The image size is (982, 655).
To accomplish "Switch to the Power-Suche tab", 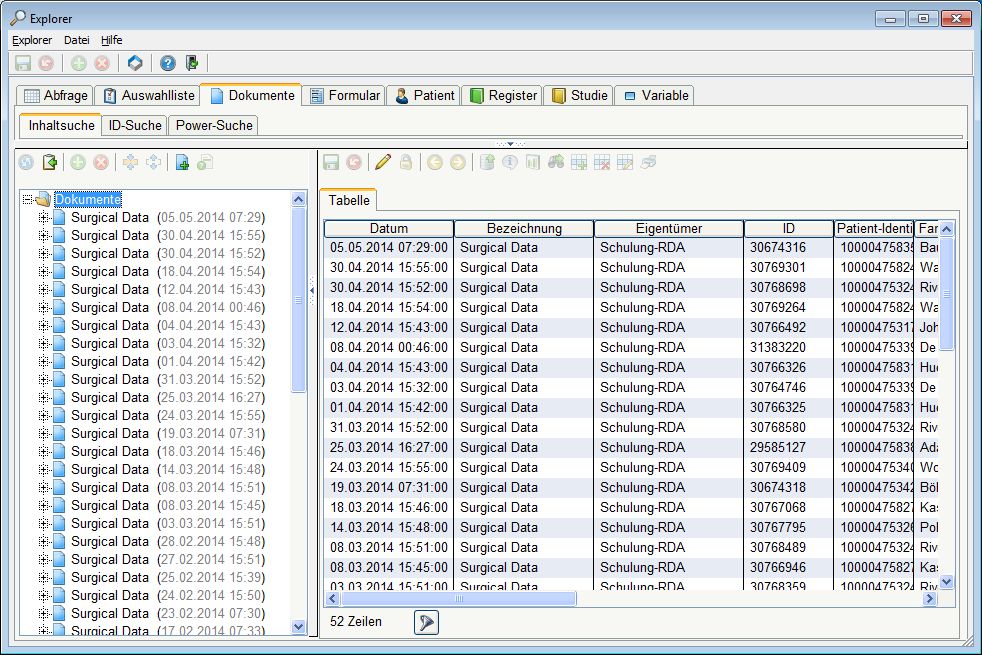I will (212, 125).
